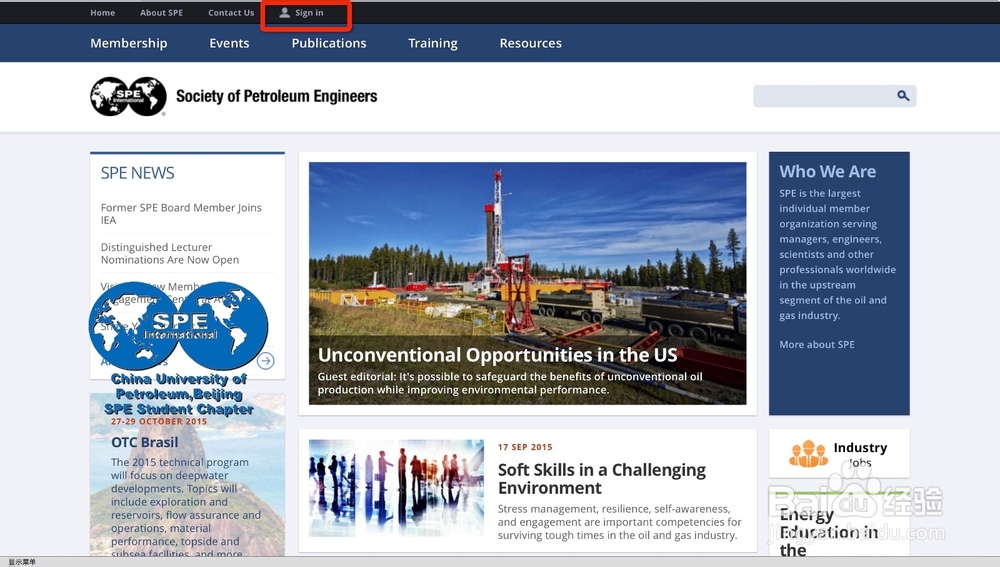The height and width of the screenshot is (567, 1000).
Task: Open the About SPE link
Action: click(161, 13)
